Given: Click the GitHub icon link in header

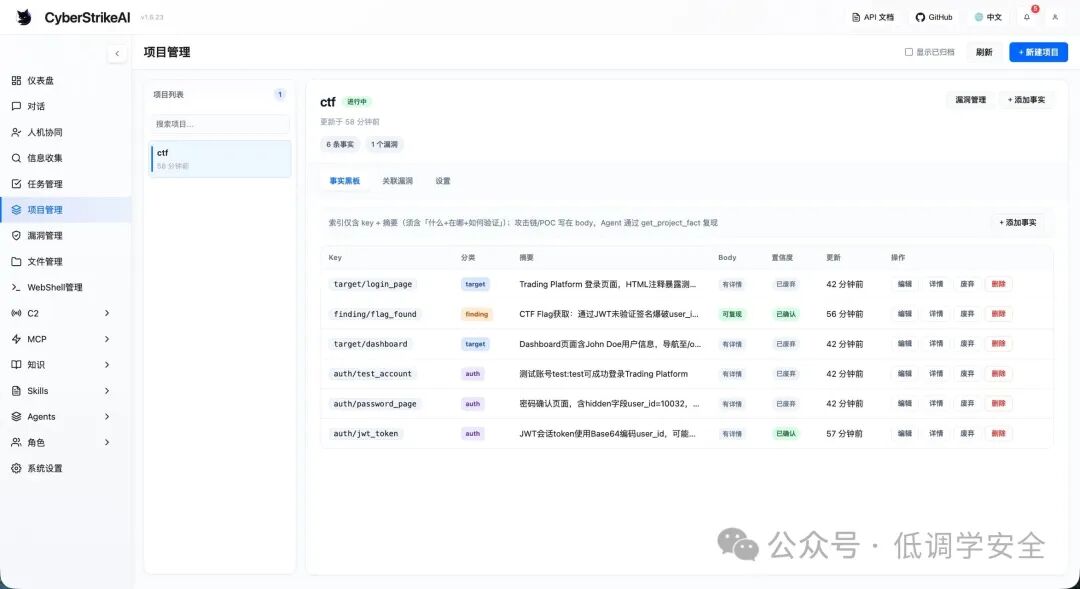Looking at the screenshot, I should [x=920, y=17].
